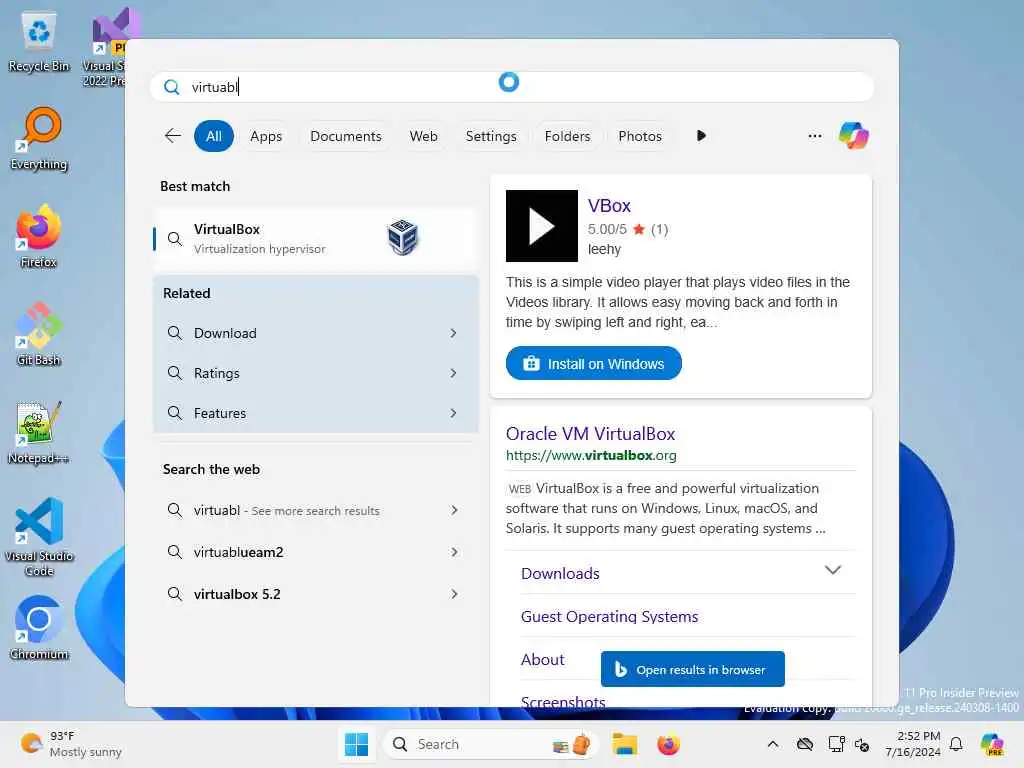Click the Windows Start button
This screenshot has height=768, width=1024.
[x=356, y=744]
